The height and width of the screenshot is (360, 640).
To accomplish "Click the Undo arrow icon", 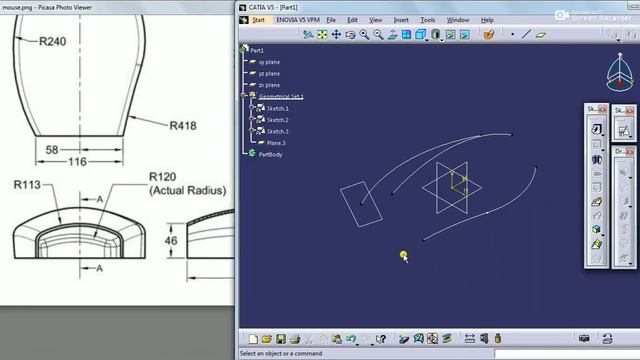I will (351, 339).
